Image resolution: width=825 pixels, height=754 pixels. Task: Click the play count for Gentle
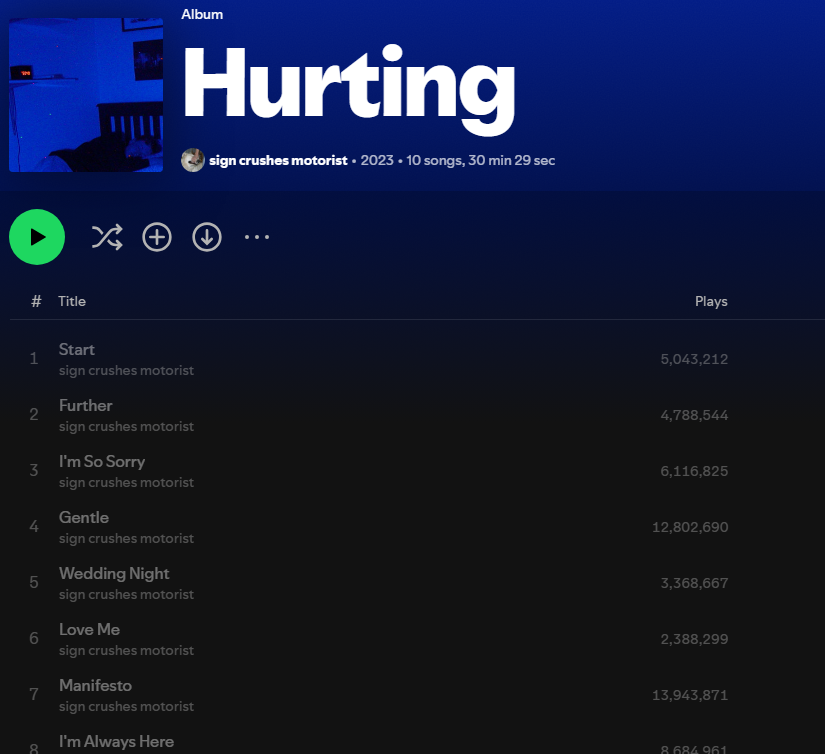tap(690, 526)
